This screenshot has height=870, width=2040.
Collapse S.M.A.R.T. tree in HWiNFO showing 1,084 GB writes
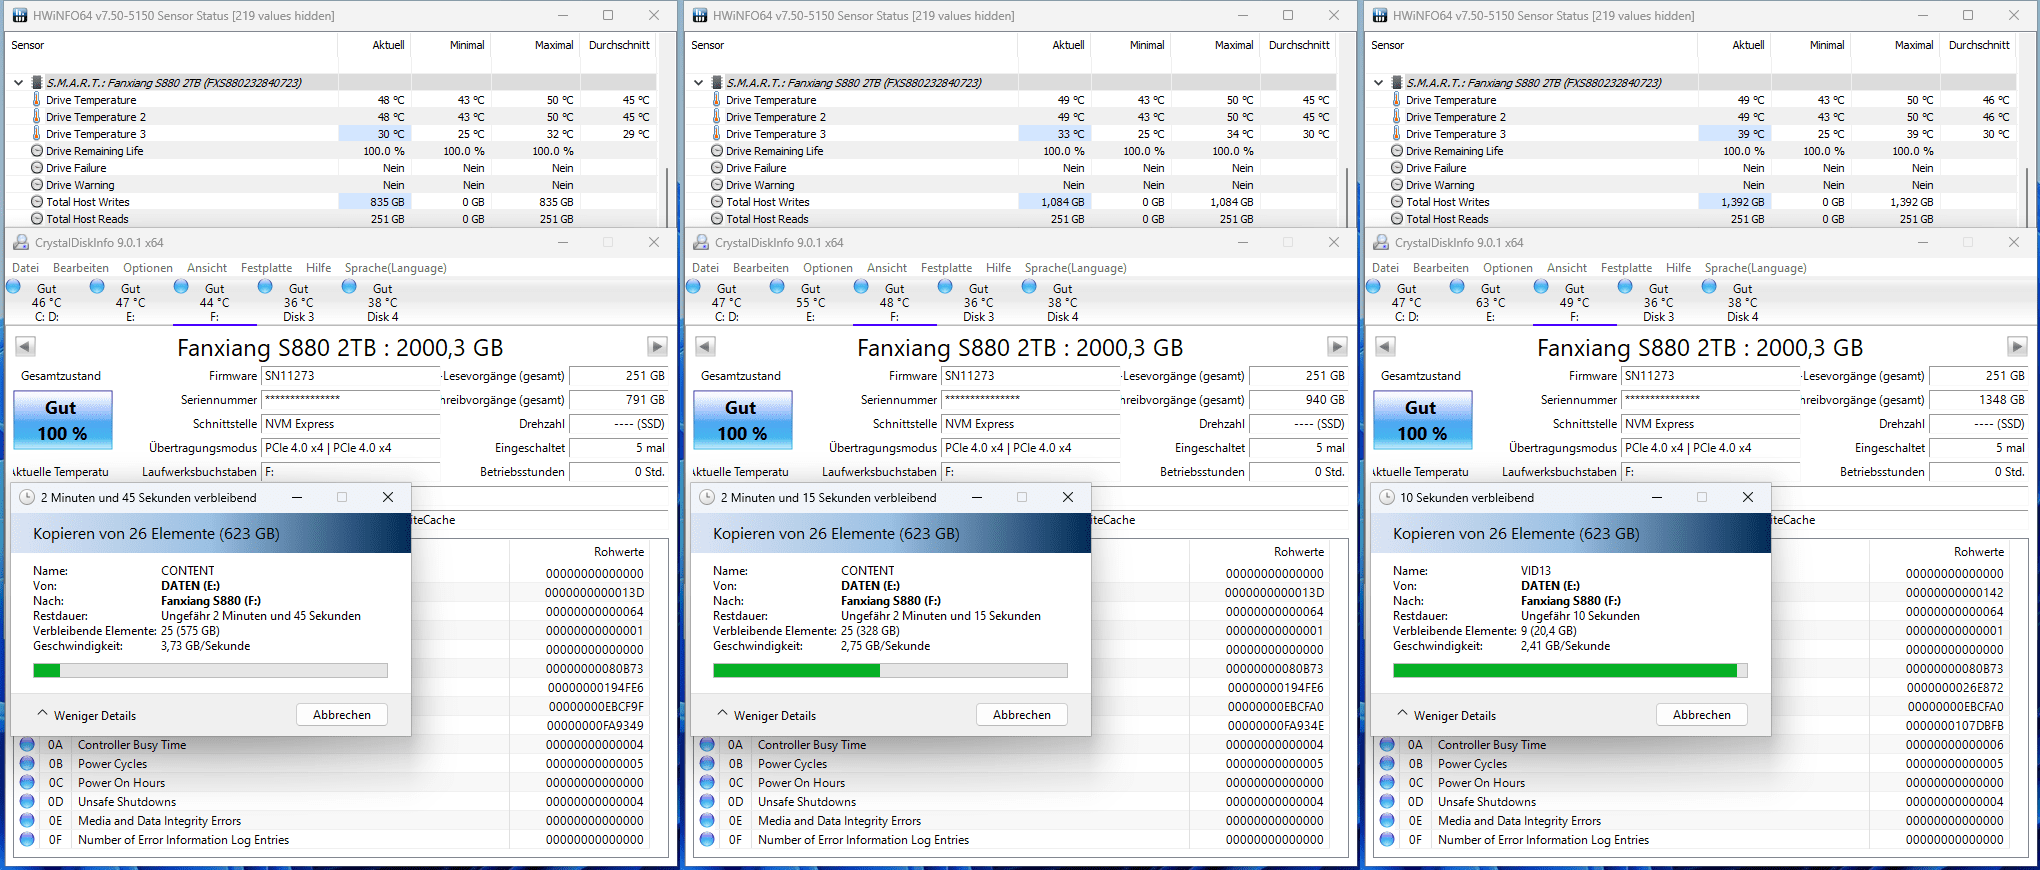pyautogui.click(x=698, y=82)
